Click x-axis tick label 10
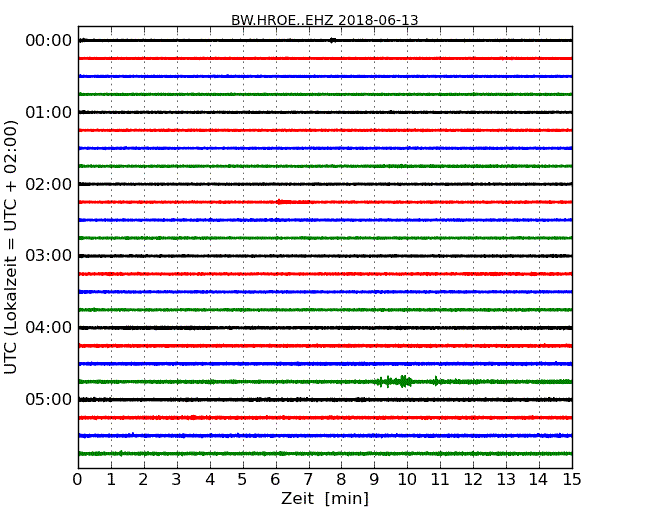Viewport: 650px width, 520px height. tap(407, 480)
